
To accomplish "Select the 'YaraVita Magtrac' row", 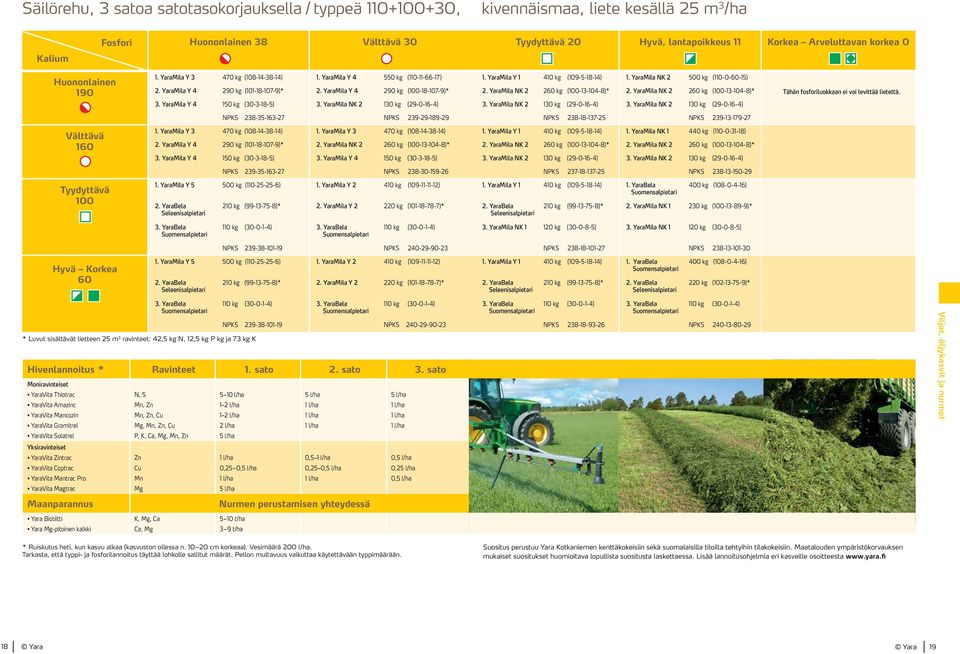I will pyautogui.click(x=245, y=489).
